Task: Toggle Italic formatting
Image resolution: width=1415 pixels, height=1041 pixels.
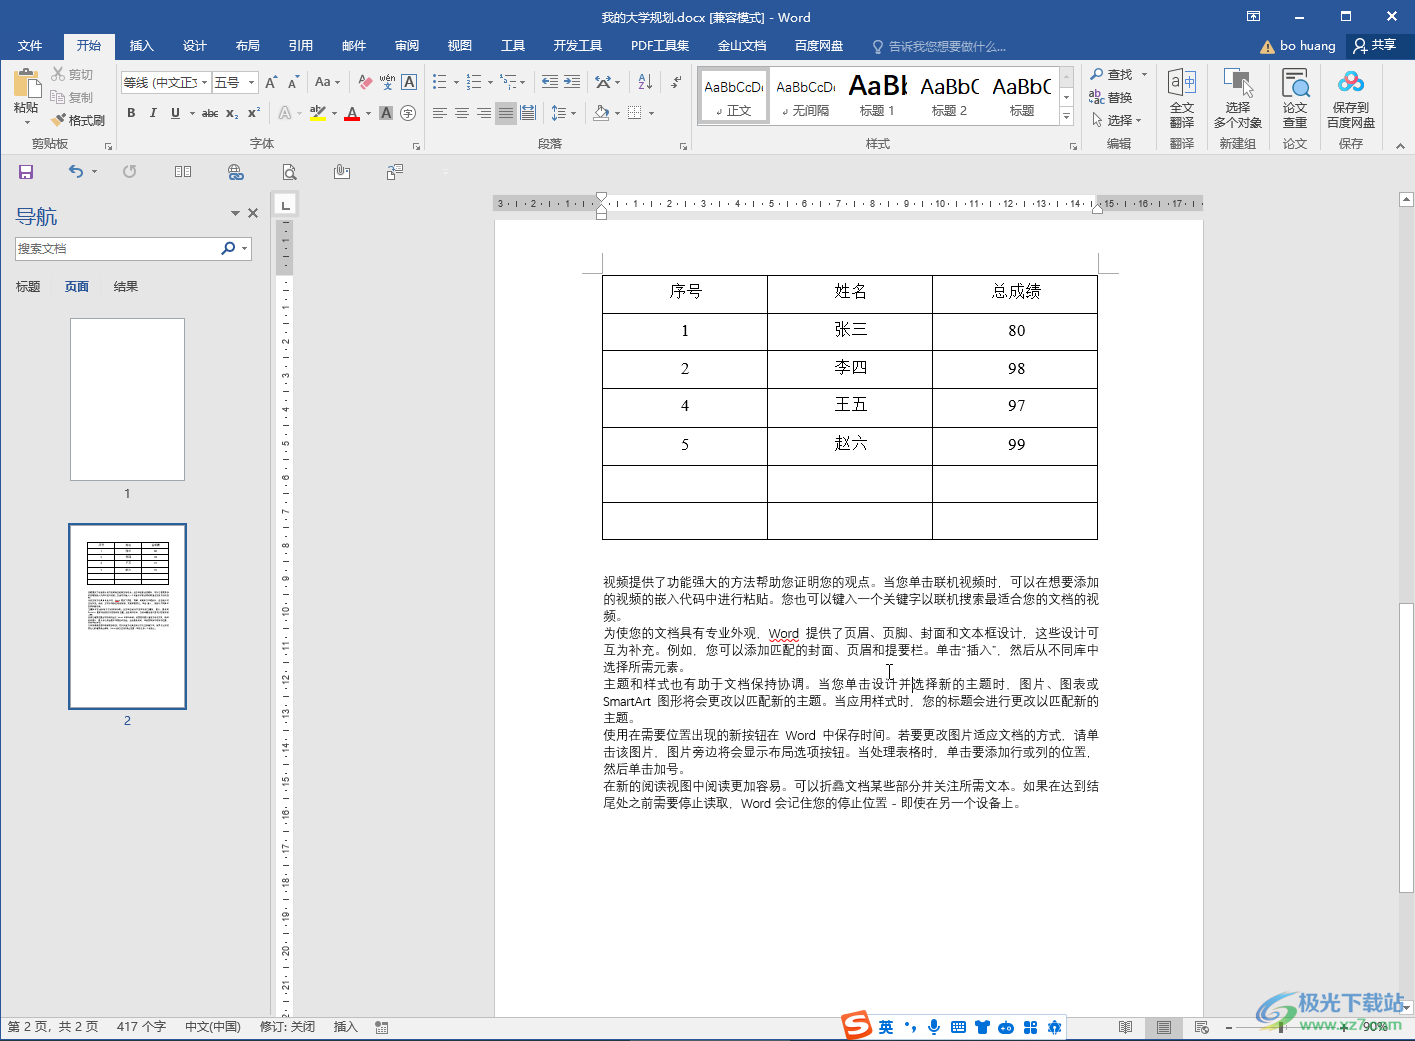Action: tap(153, 113)
